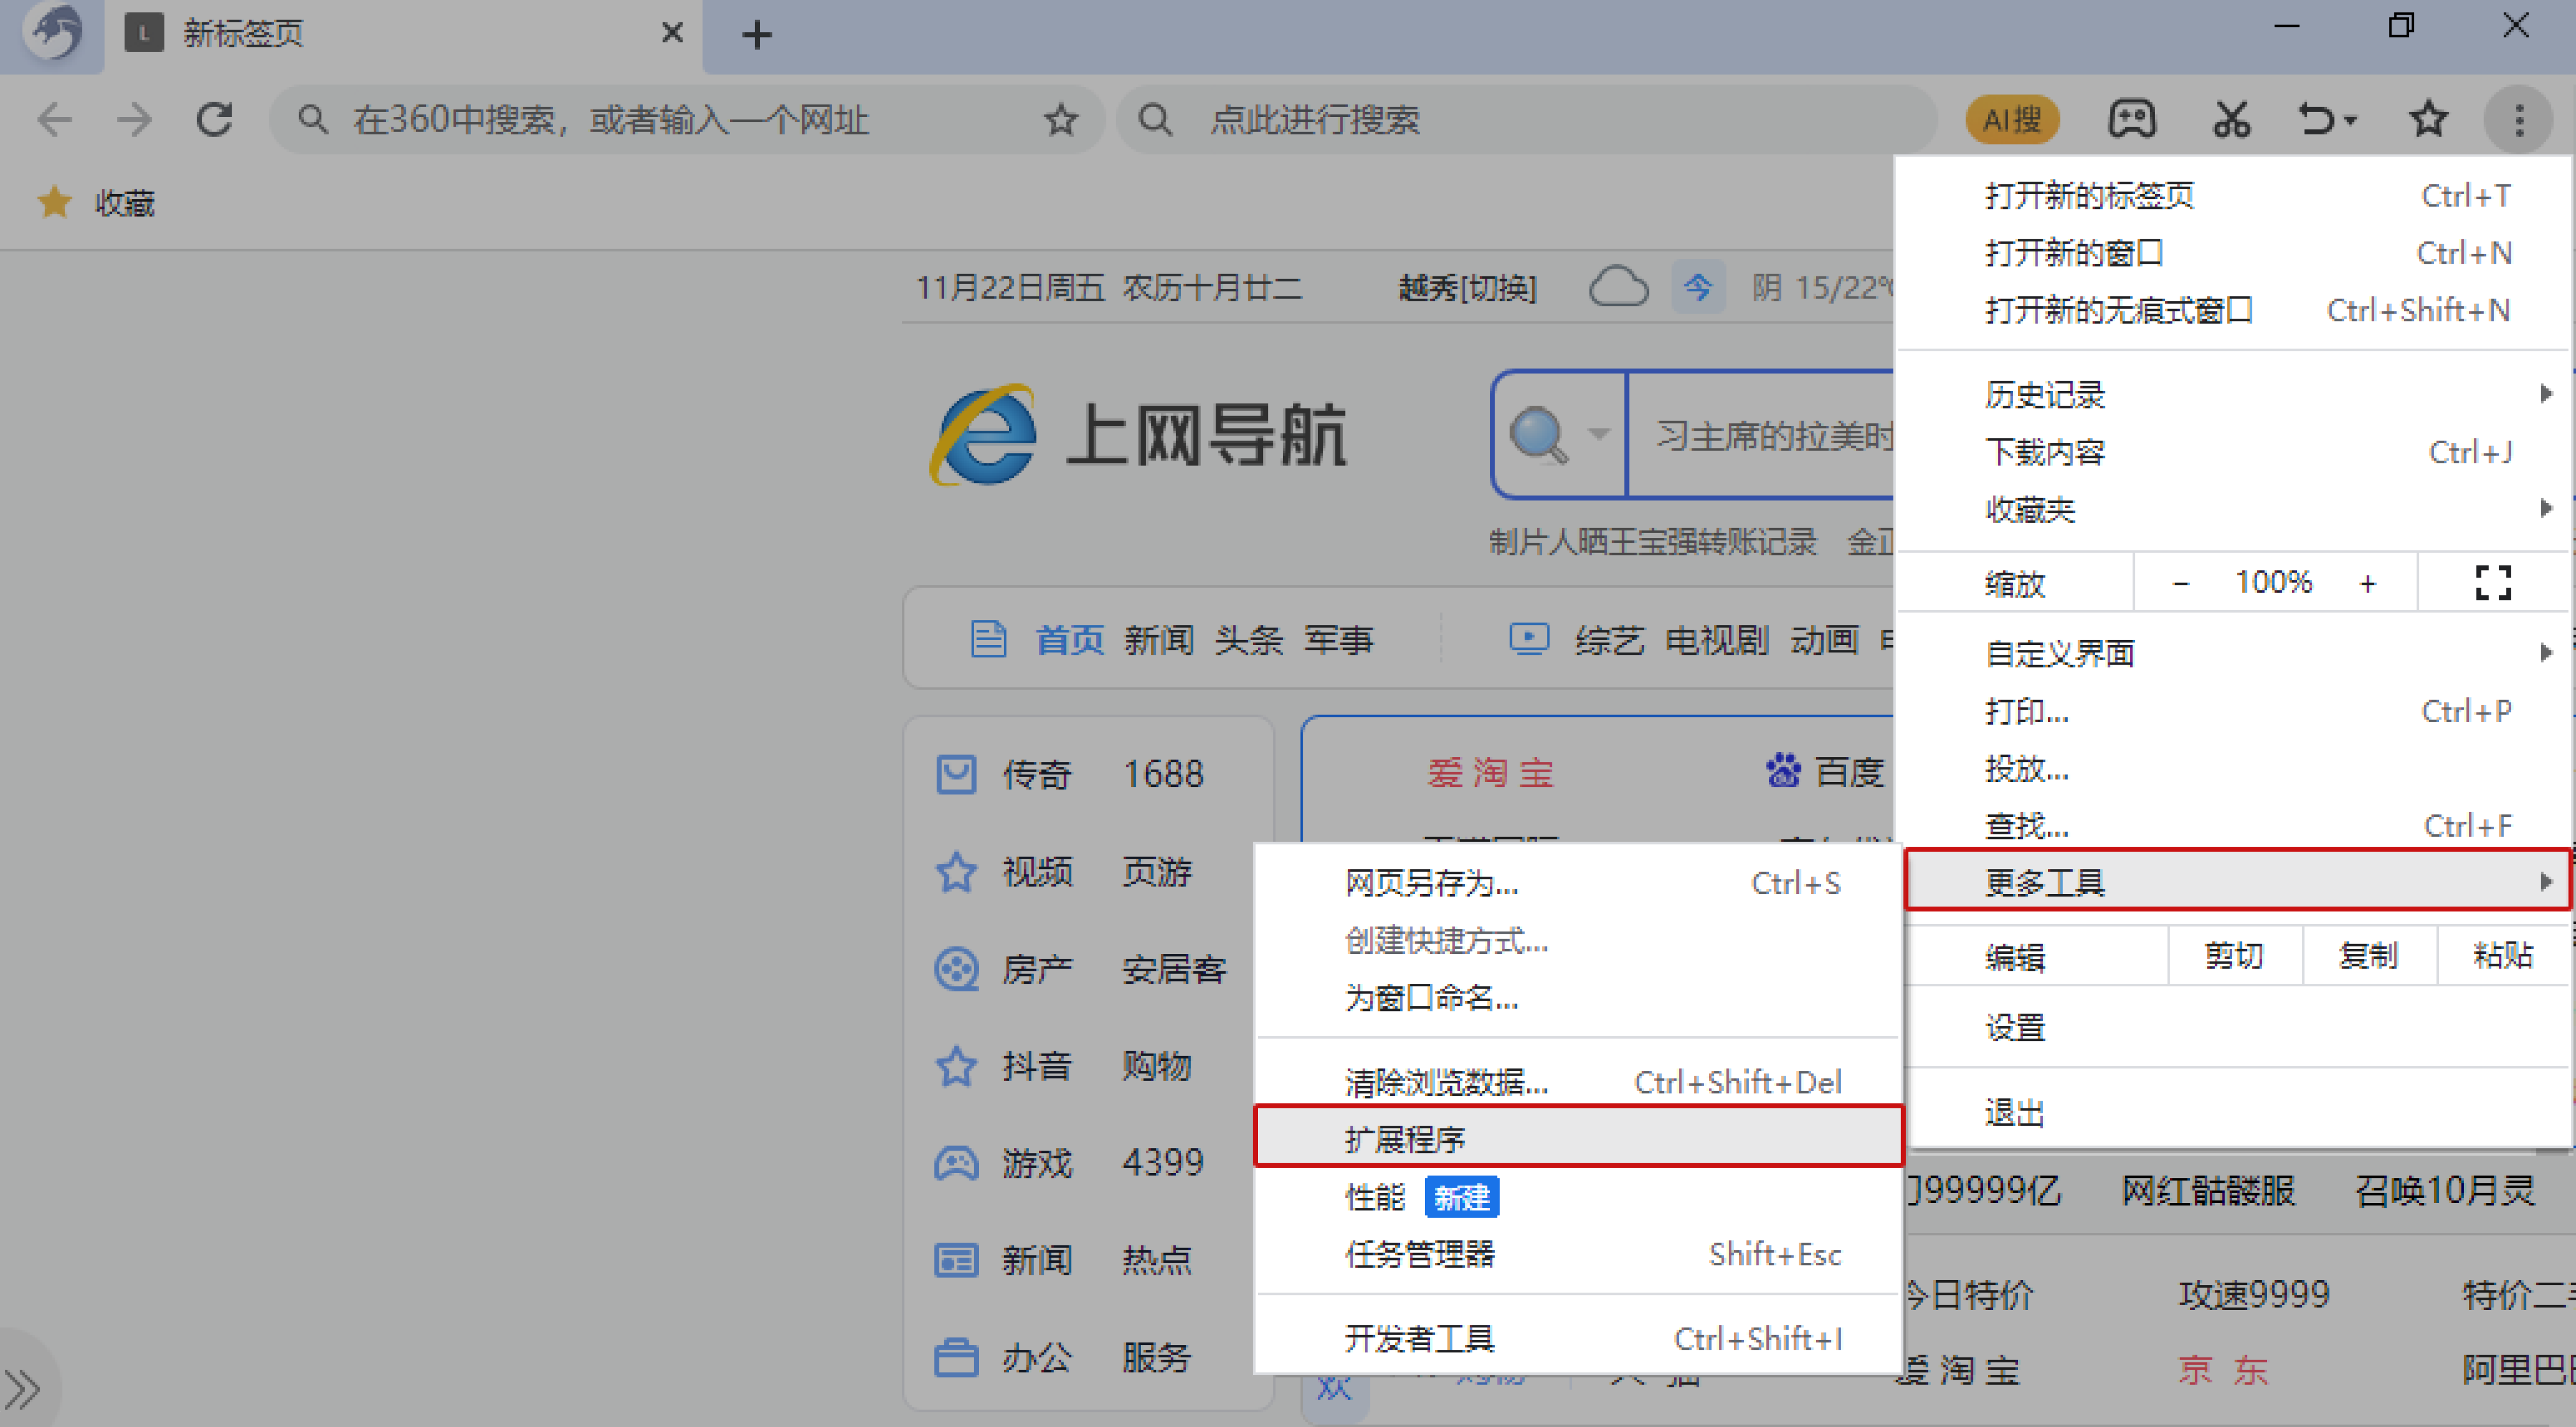Open a new tab with plus button

pyautogui.click(x=757, y=35)
